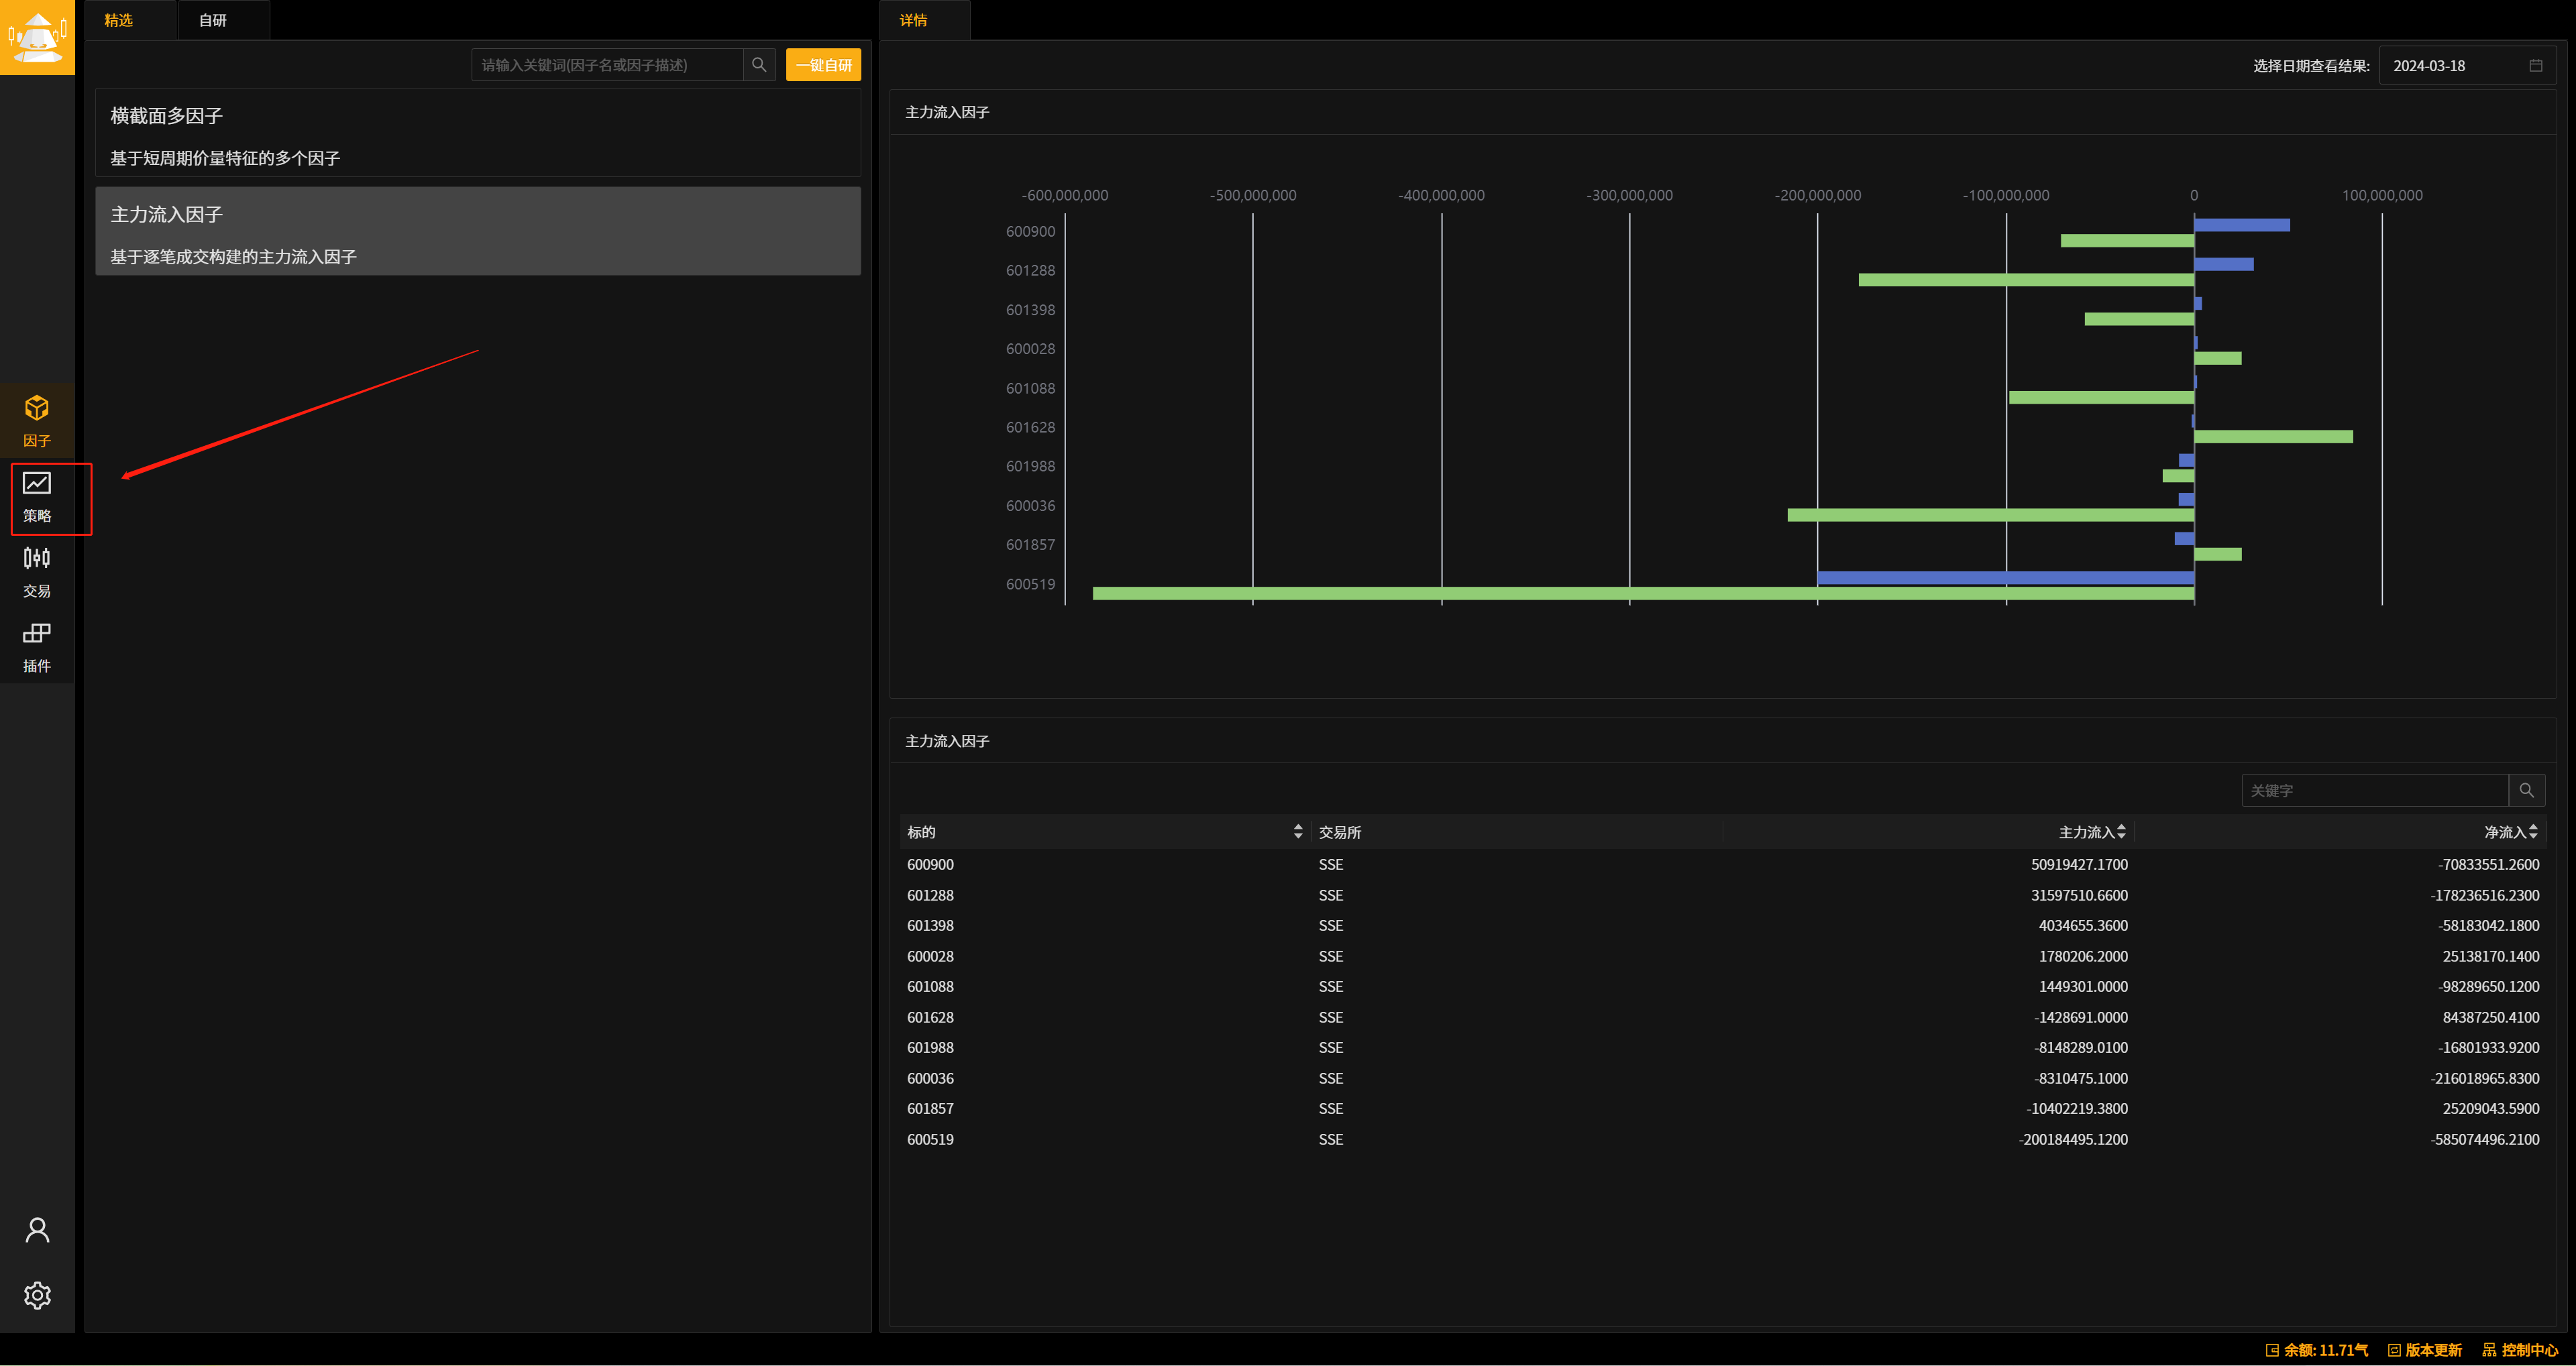Click table row 600028
This screenshot has width=2576, height=1366.
(x=1723, y=956)
